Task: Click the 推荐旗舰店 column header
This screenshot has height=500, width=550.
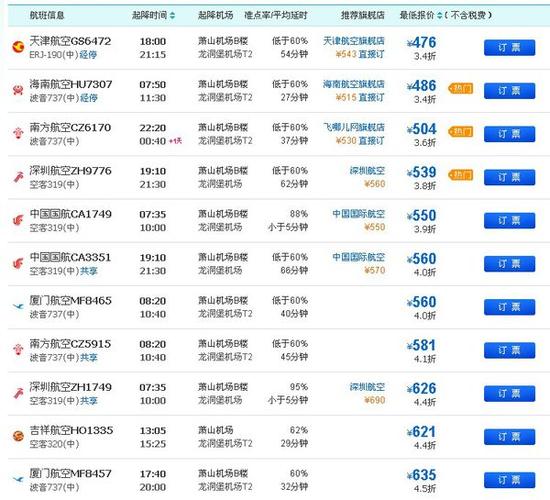Action: [363, 15]
